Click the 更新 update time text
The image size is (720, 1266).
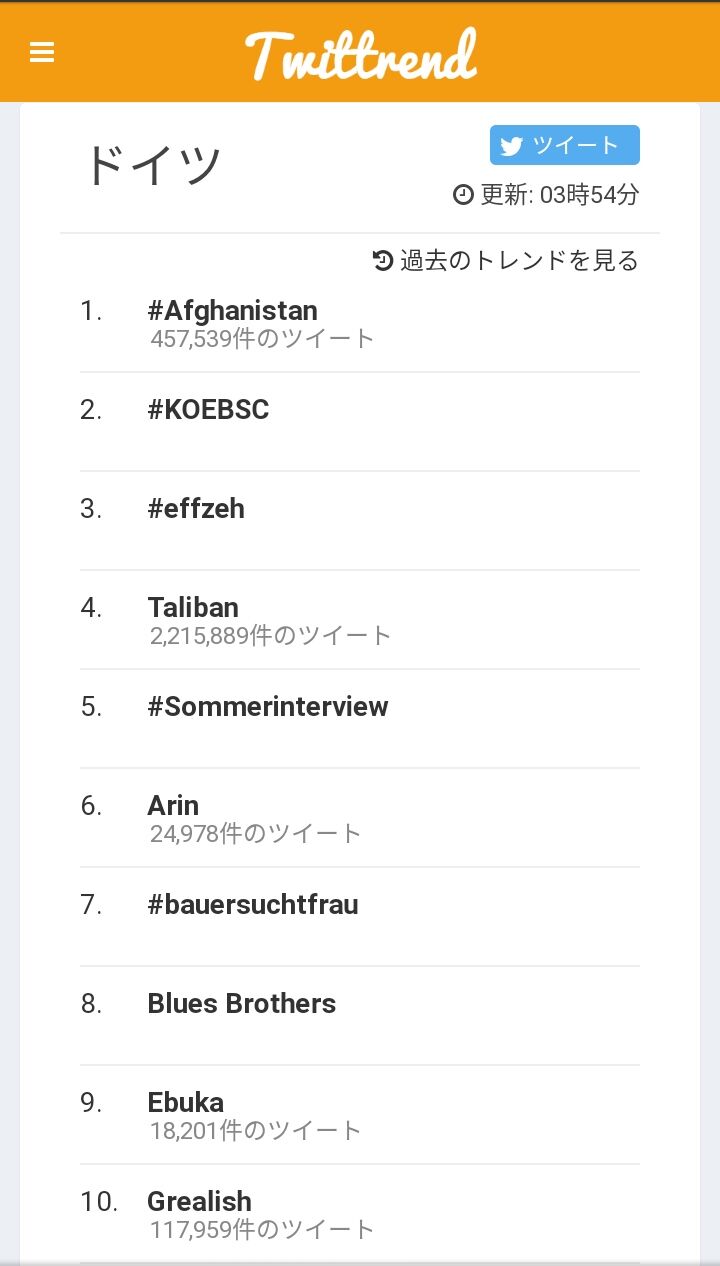[559, 194]
